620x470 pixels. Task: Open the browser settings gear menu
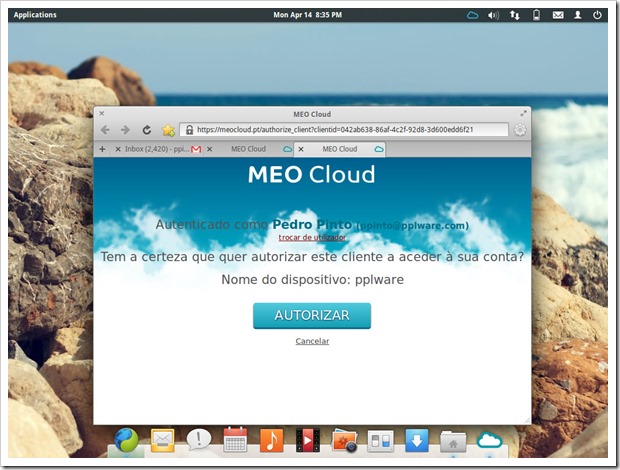[520, 130]
